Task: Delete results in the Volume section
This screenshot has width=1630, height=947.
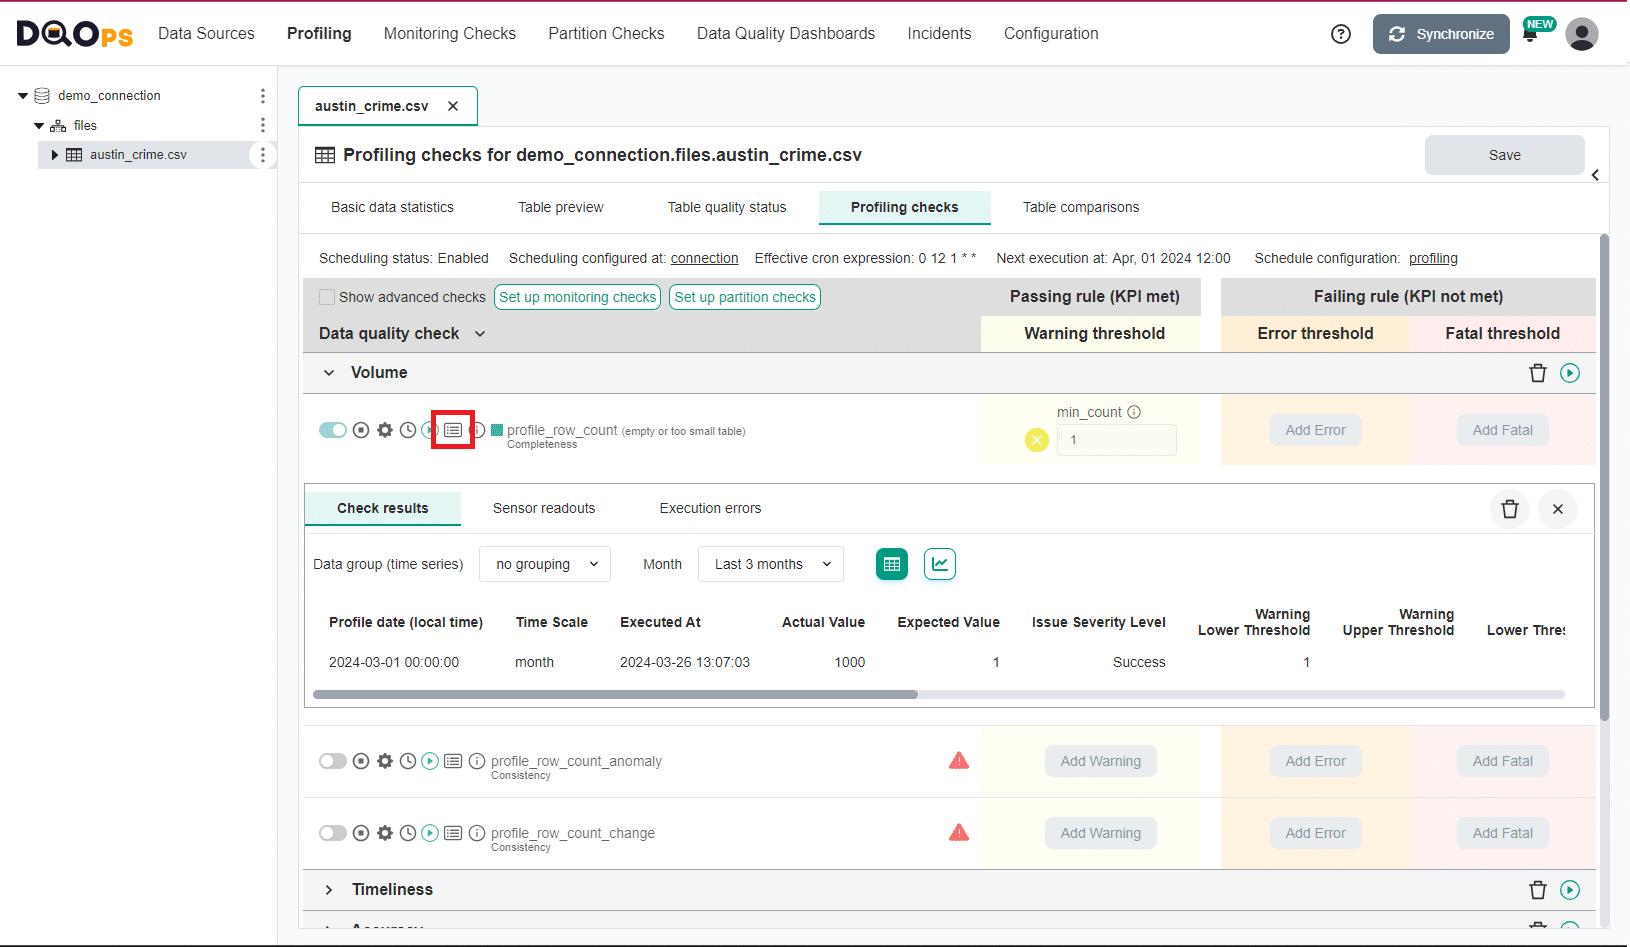Action: tap(1538, 372)
